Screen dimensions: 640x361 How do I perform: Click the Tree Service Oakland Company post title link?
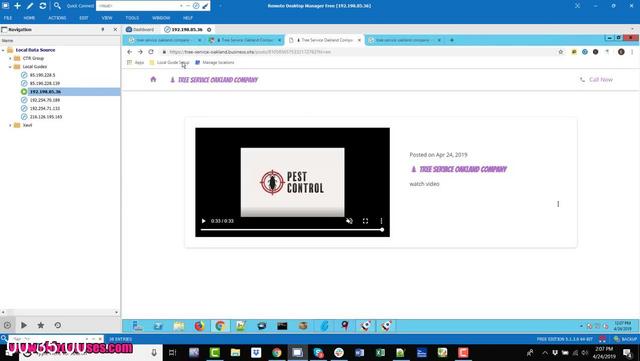pos(459,169)
